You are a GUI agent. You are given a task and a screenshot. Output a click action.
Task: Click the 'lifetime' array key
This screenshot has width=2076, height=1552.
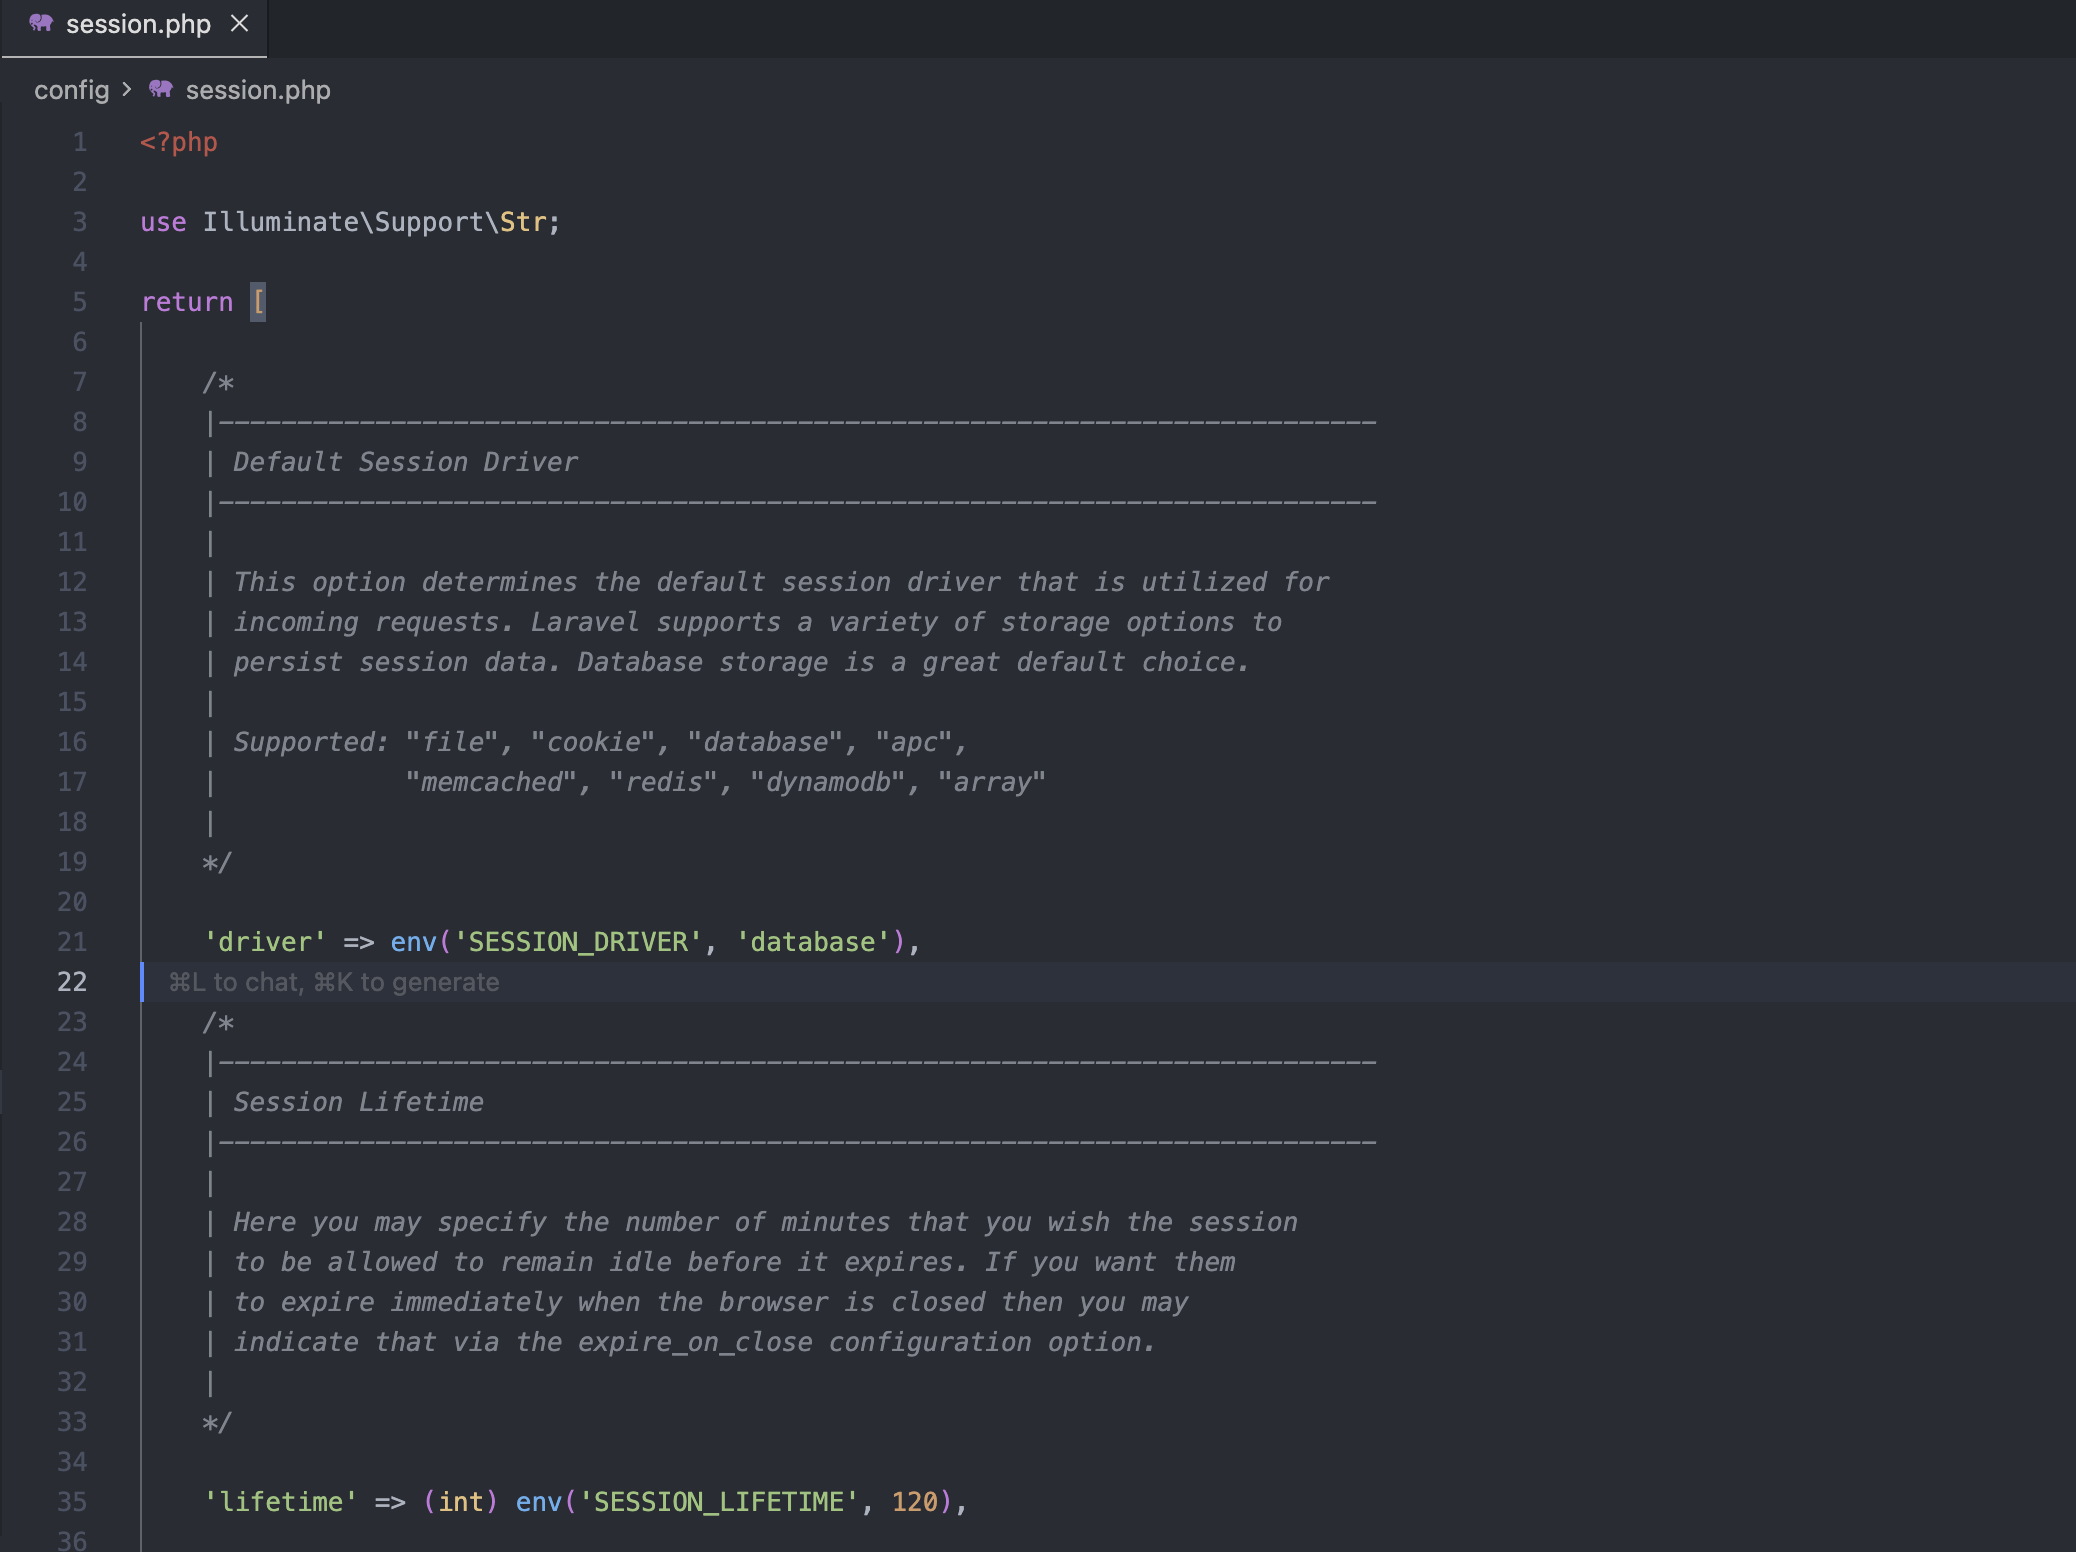[280, 1502]
